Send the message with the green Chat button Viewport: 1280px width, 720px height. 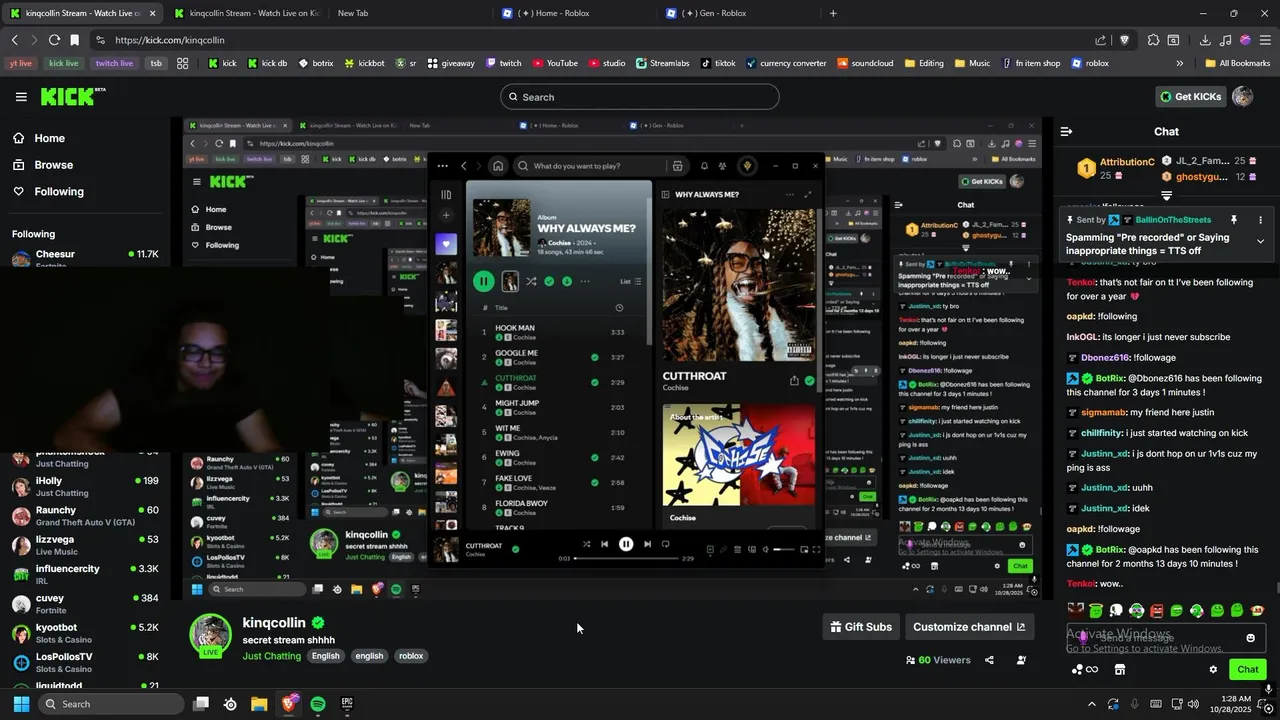coord(1247,670)
